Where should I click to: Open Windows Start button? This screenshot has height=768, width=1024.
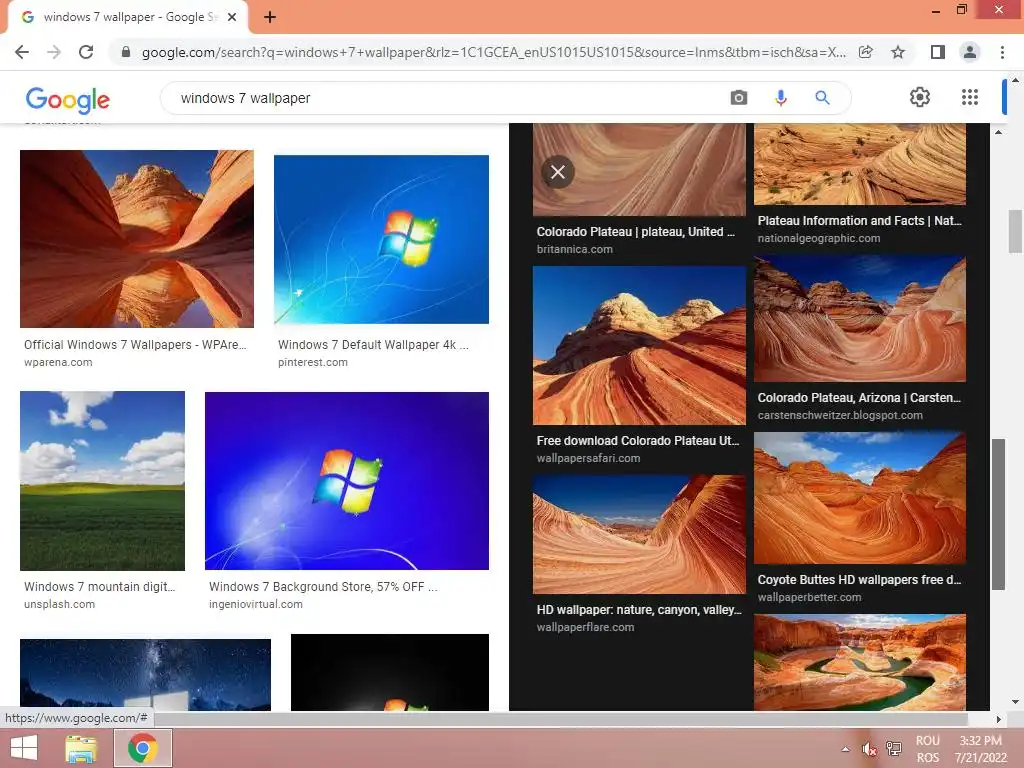pos(24,748)
